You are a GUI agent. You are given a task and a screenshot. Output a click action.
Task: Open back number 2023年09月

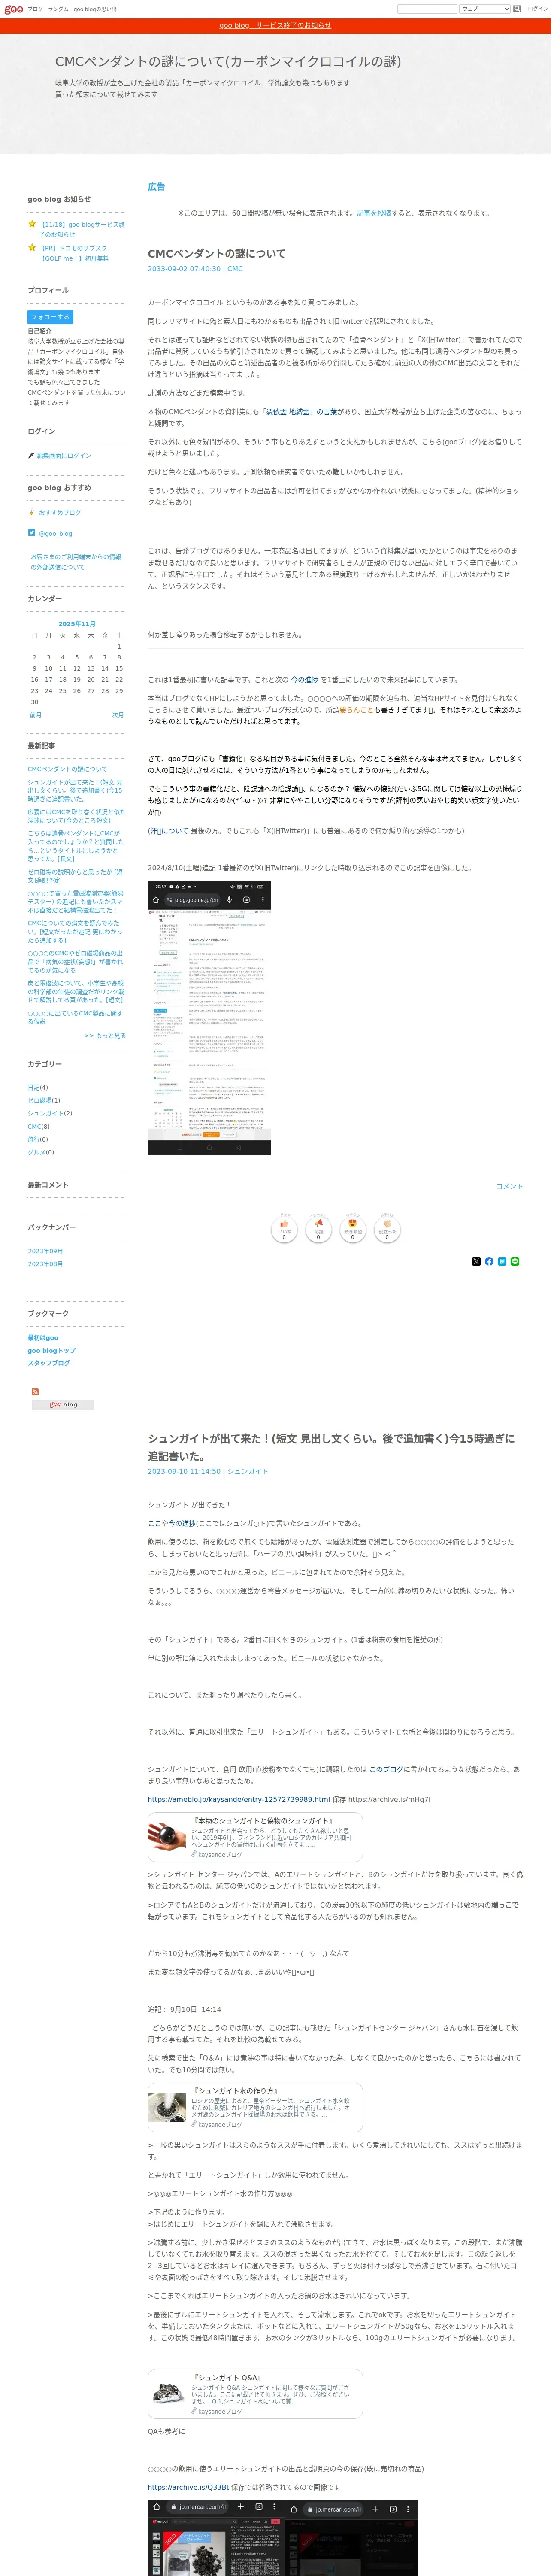click(45, 1251)
